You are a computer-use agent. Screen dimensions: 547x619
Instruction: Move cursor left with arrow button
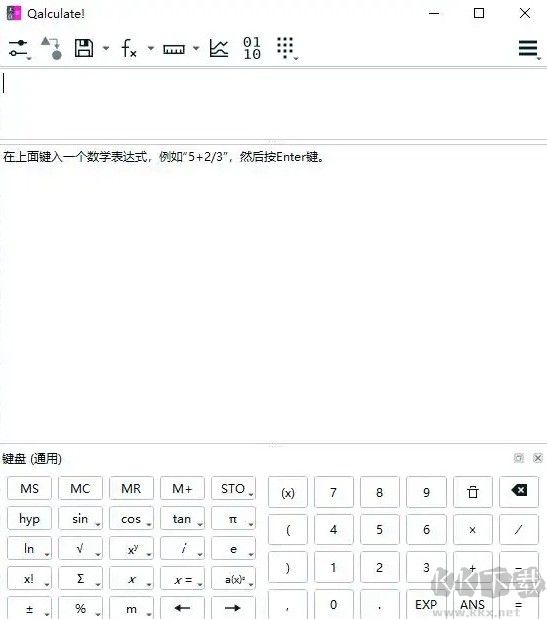point(182,608)
